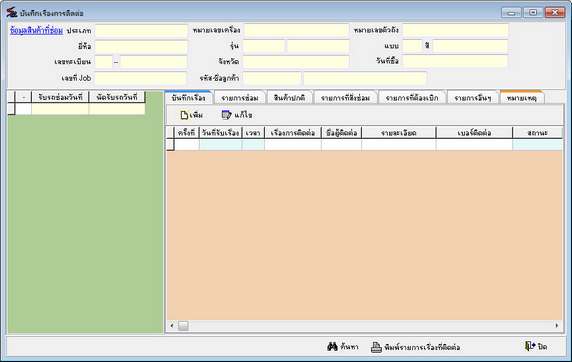Click the แบบ input field
This screenshot has width=572, height=362.
point(413,46)
